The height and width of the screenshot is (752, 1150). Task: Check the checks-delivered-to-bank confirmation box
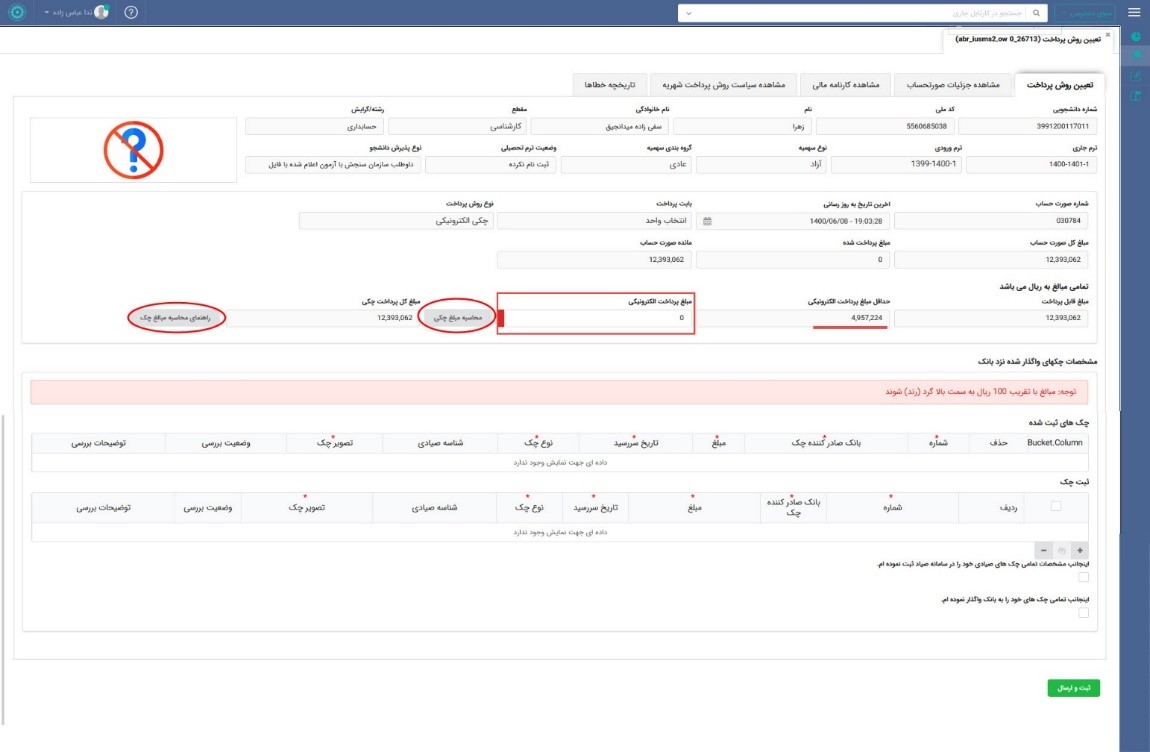1083,613
